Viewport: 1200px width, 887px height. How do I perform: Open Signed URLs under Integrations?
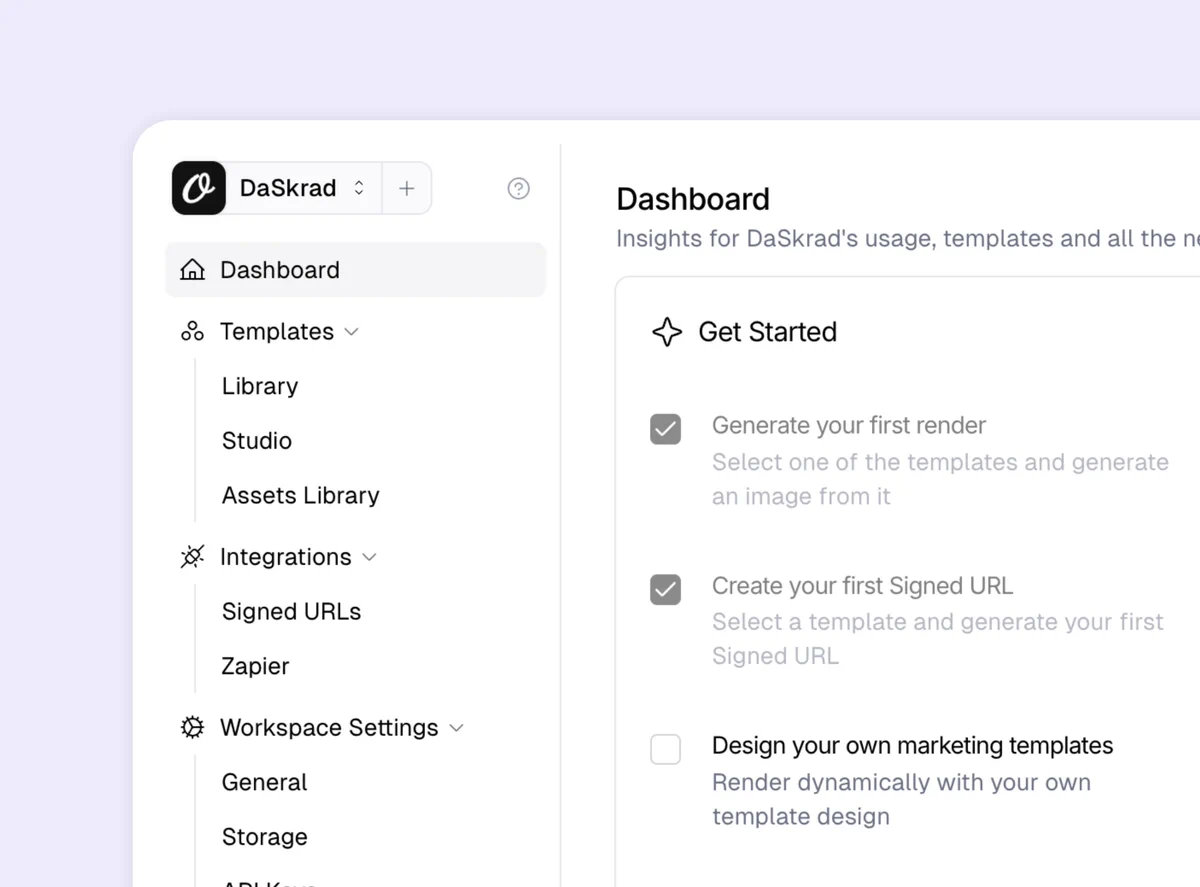[x=292, y=612]
